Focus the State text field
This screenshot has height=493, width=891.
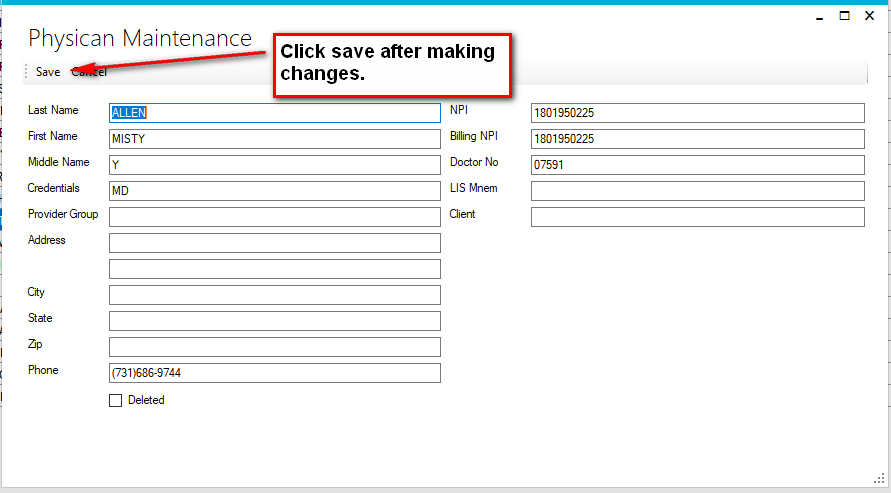tap(274, 321)
